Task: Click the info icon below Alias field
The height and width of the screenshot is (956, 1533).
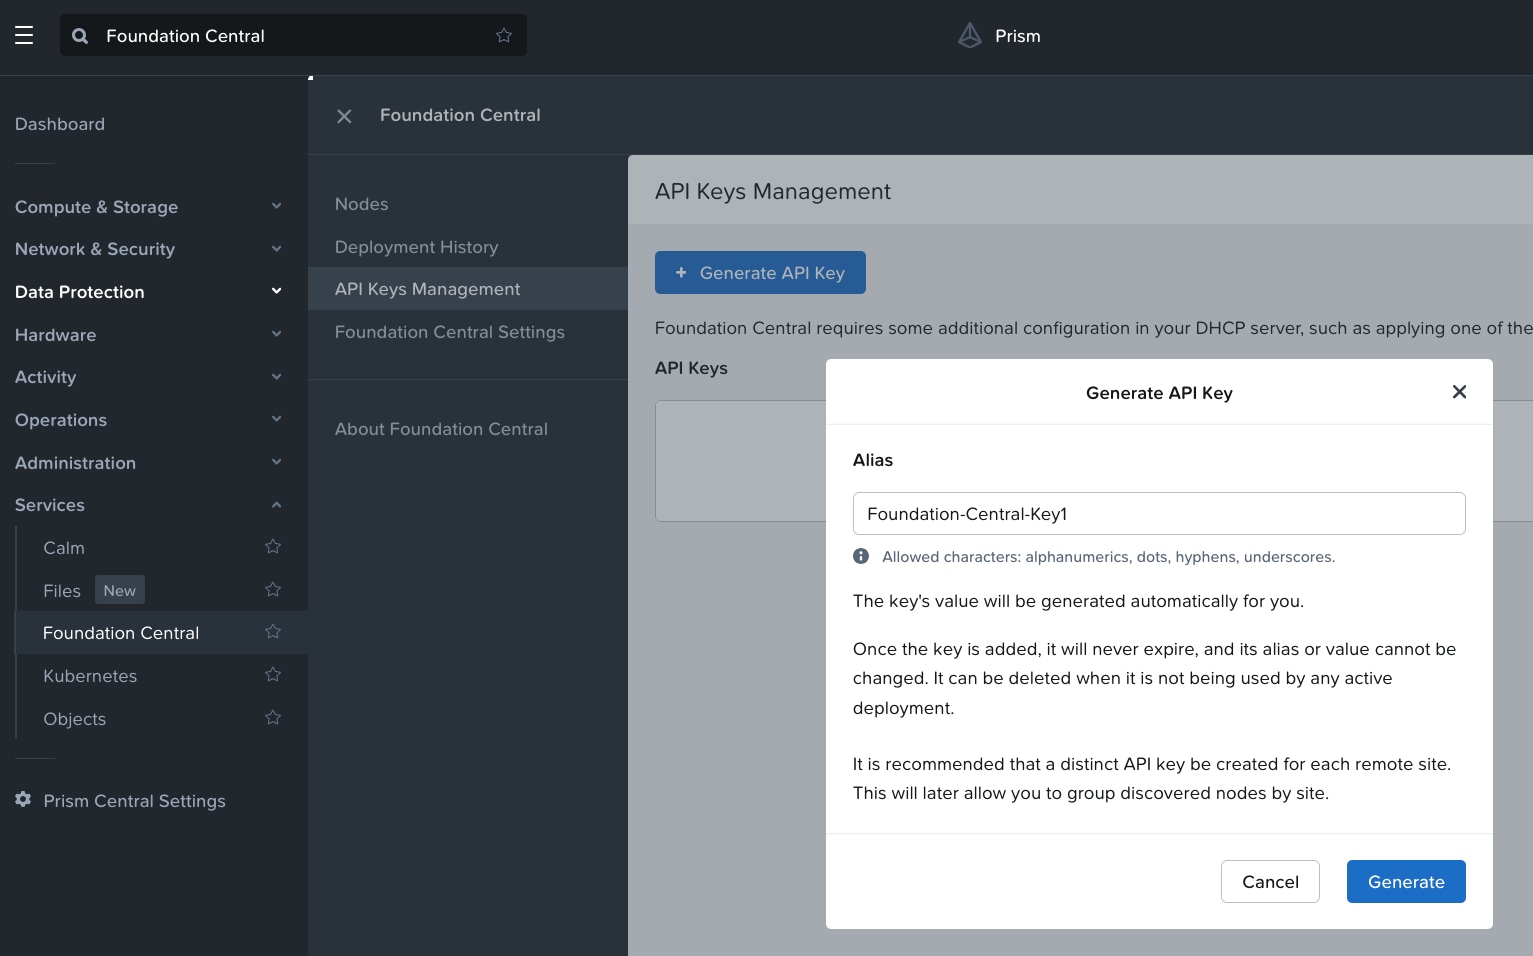Action: [x=861, y=556]
